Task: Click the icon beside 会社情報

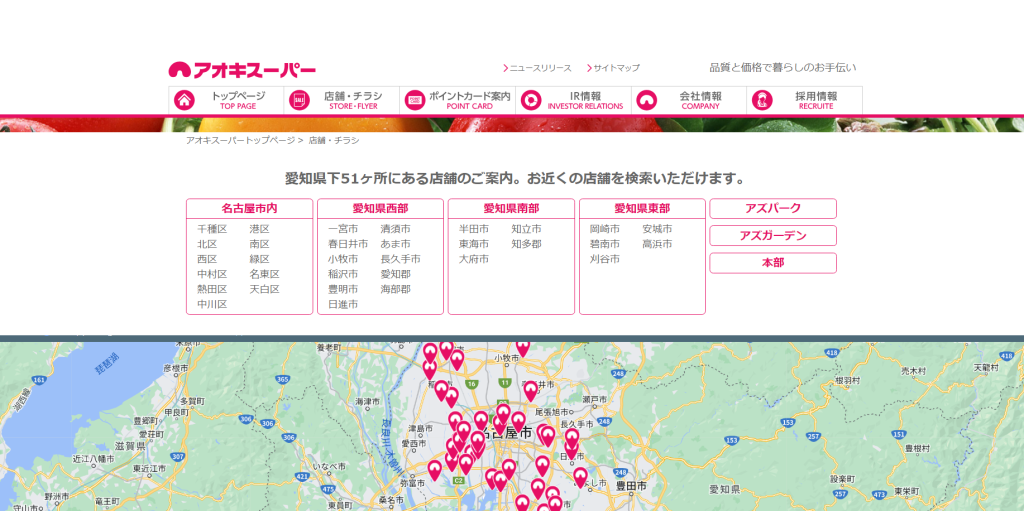Action: tap(647, 100)
